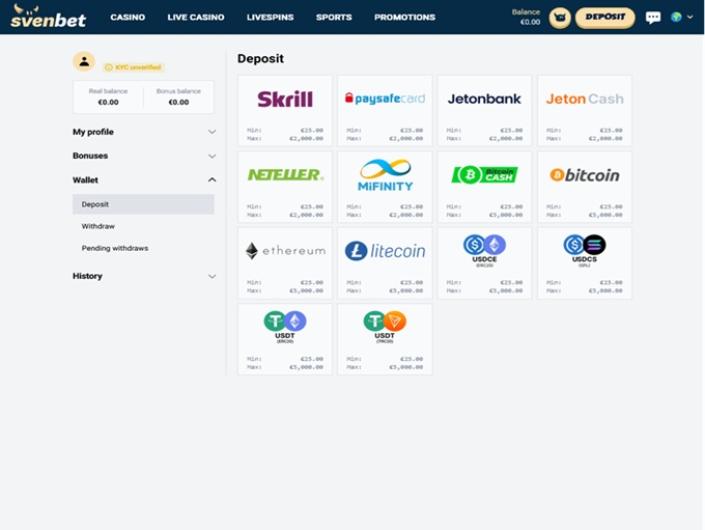Open the language globe dropdown
The height and width of the screenshot is (530, 705).
coord(681,18)
